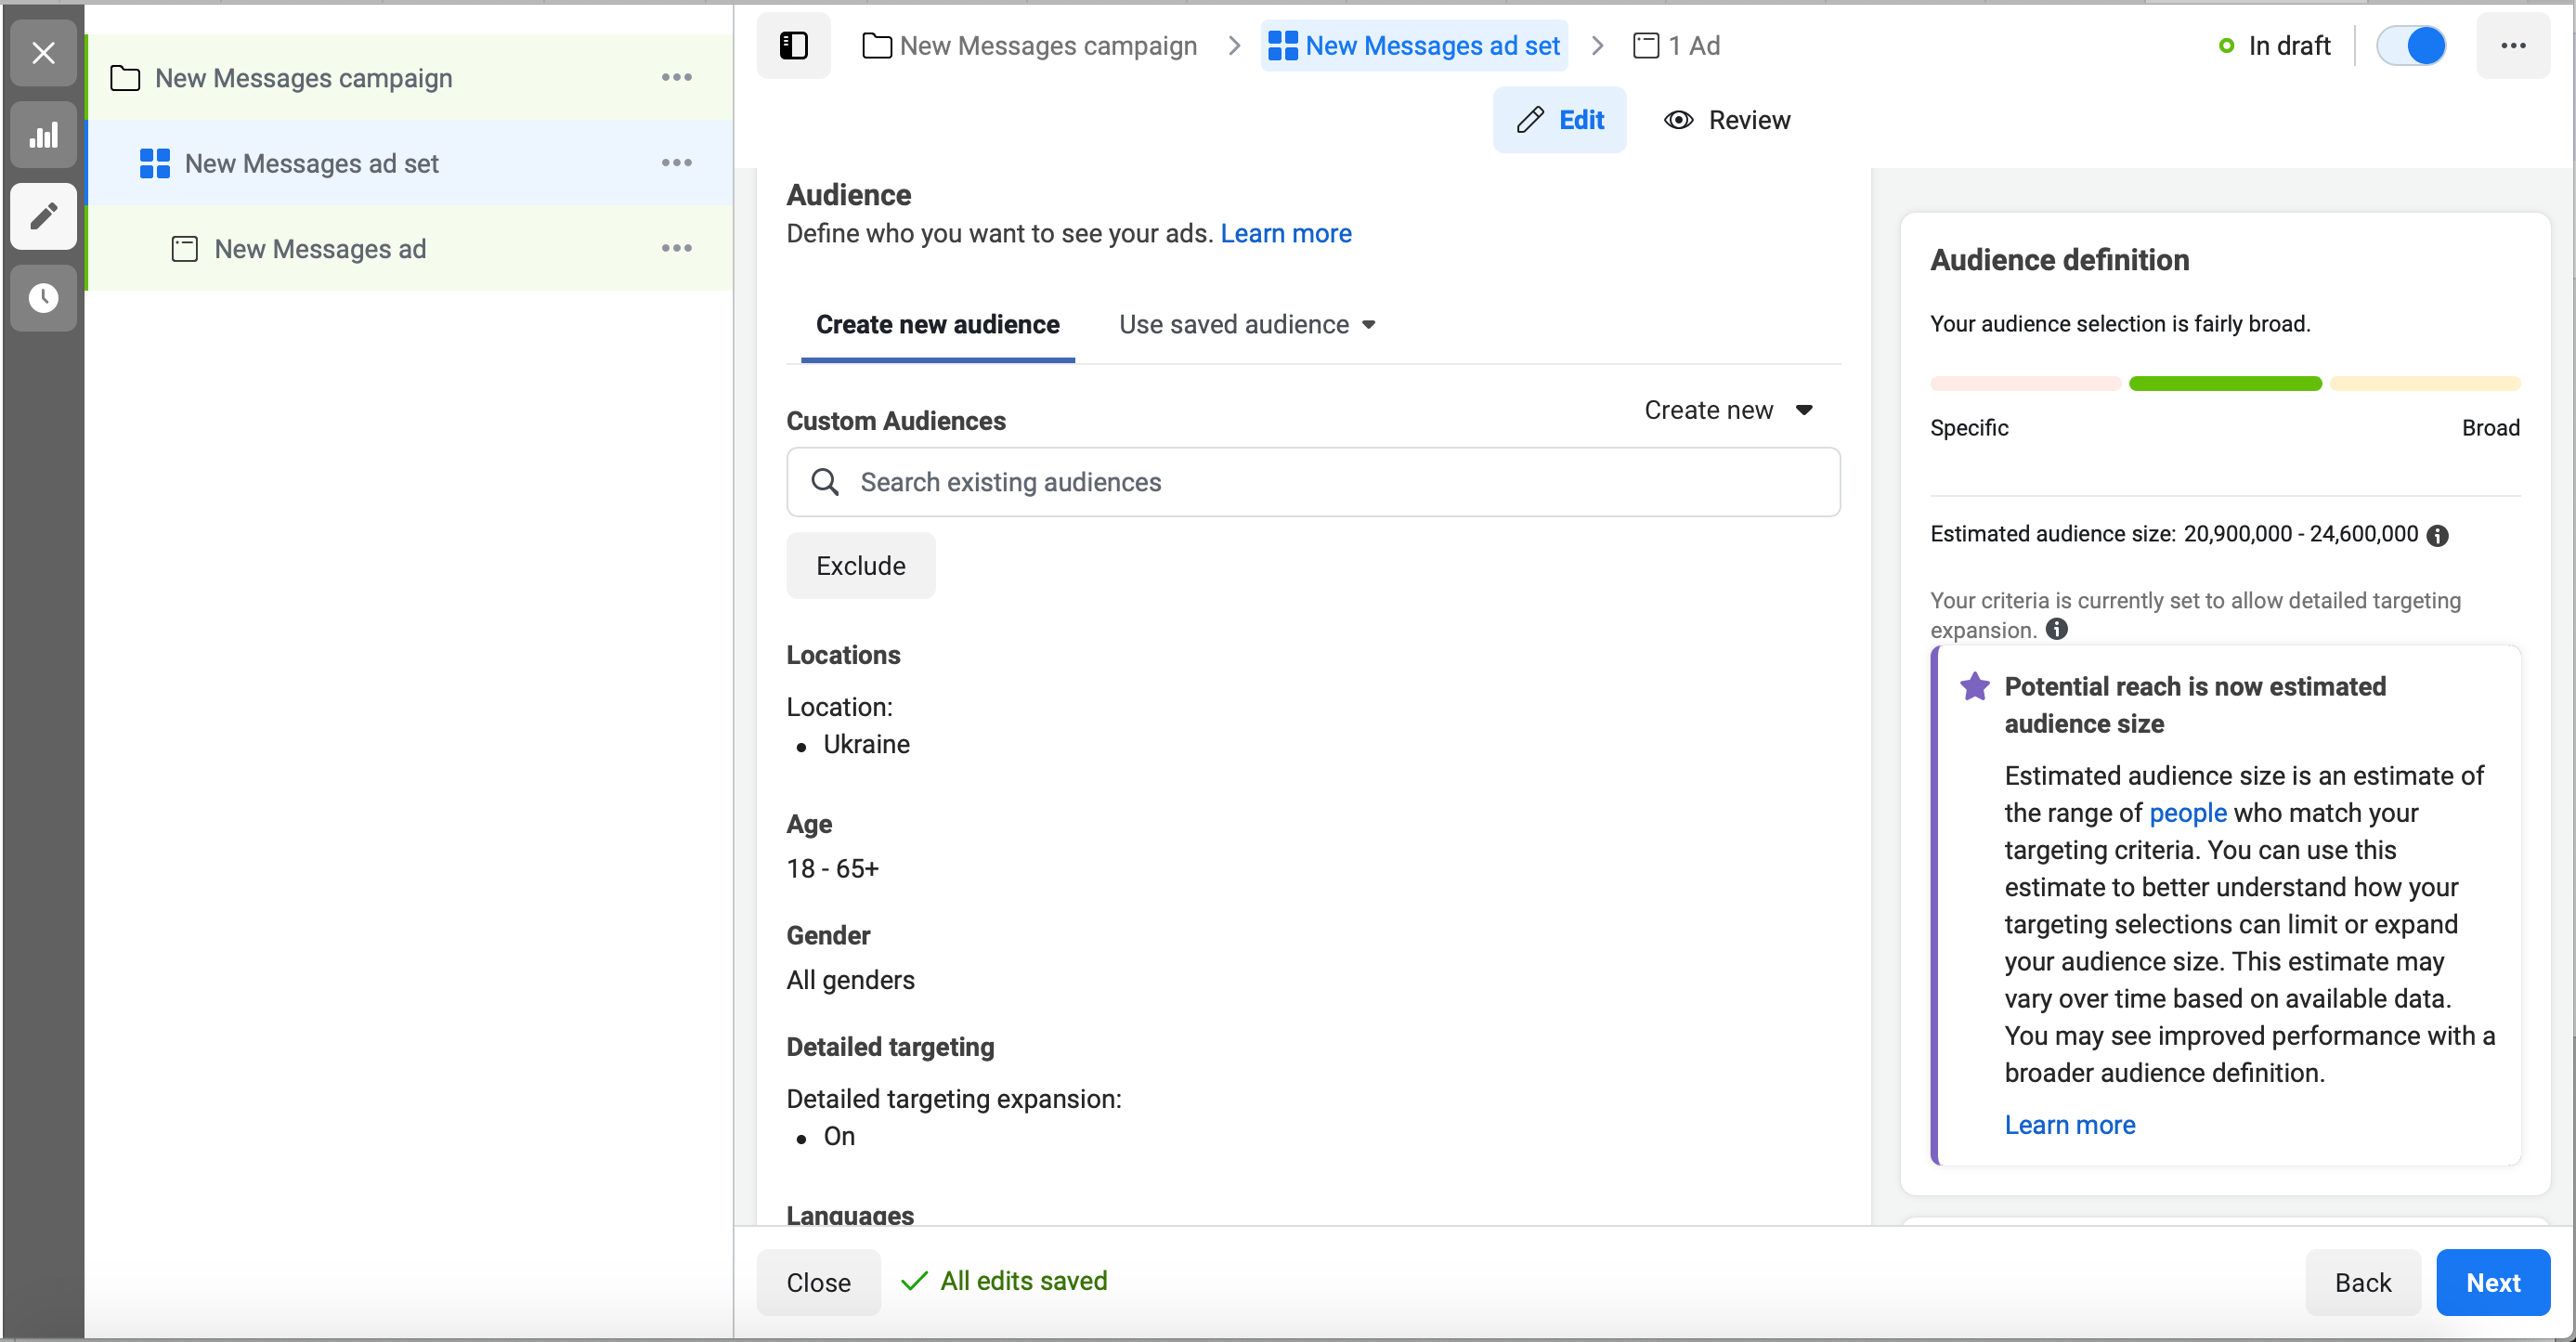This screenshot has width=2576, height=1342.
Task: Click the Next button
Action: pos(2493,1282)
